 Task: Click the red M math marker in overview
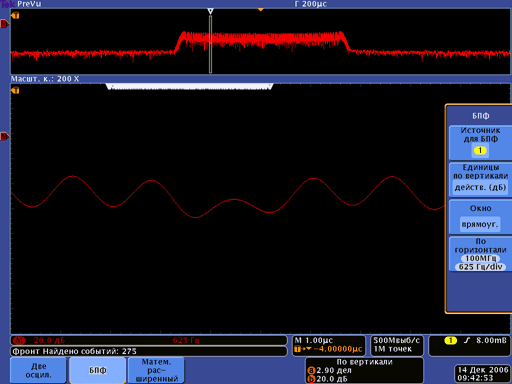pyautogui.click(x=4, y=24)
